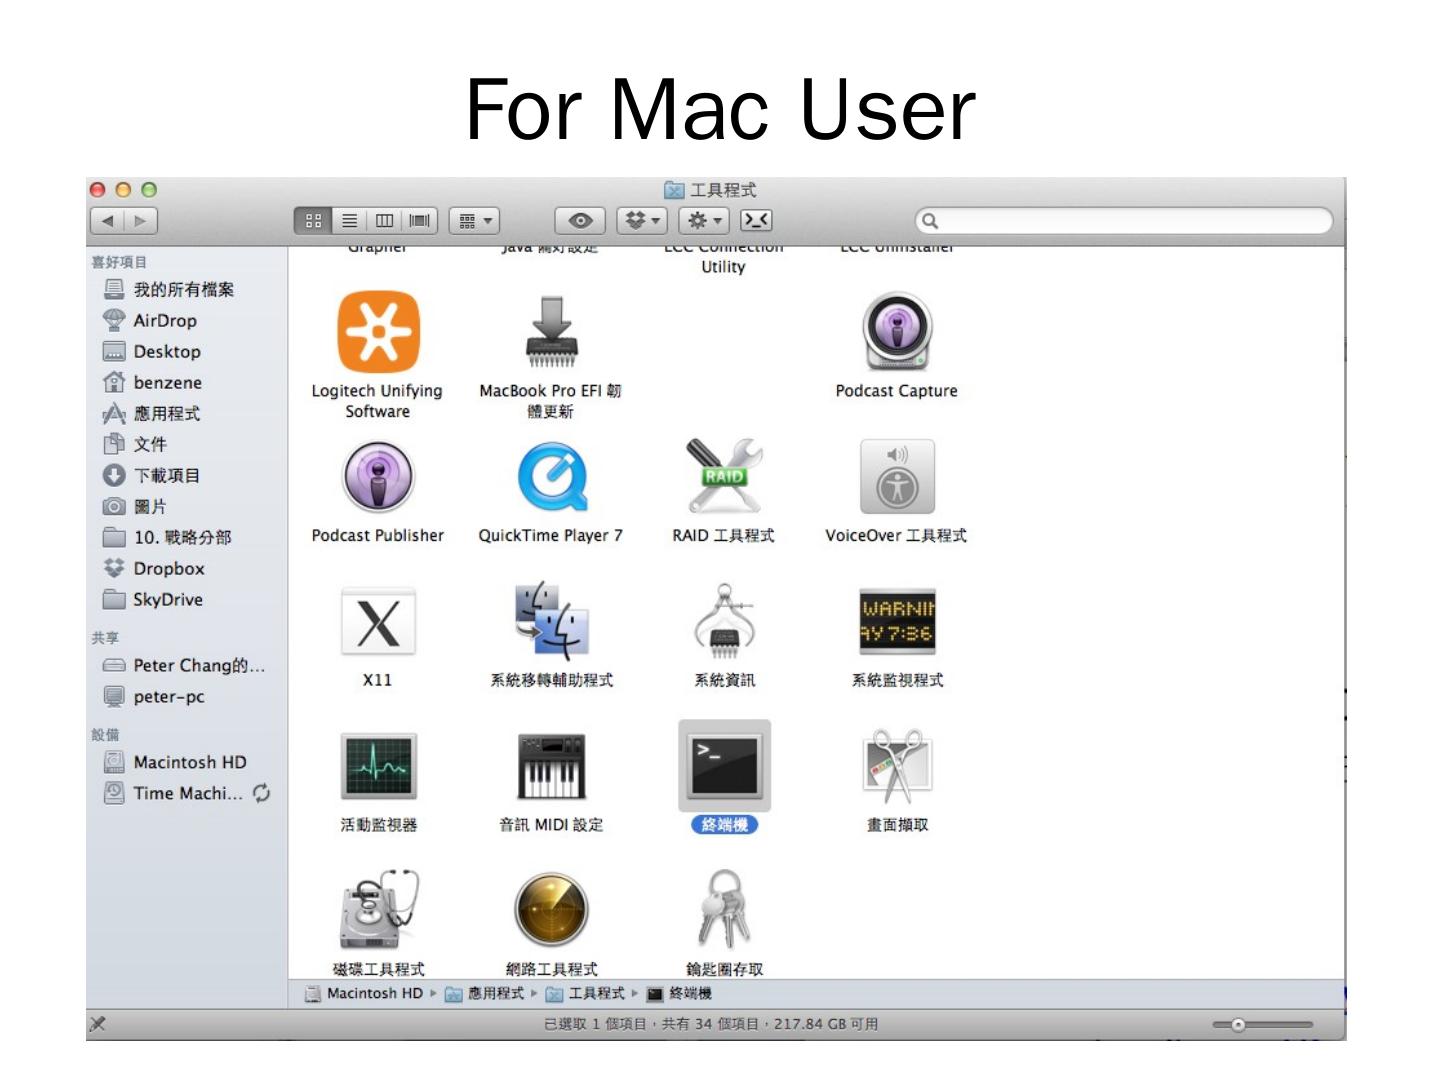Go back in Finder history

coord(107,221)
